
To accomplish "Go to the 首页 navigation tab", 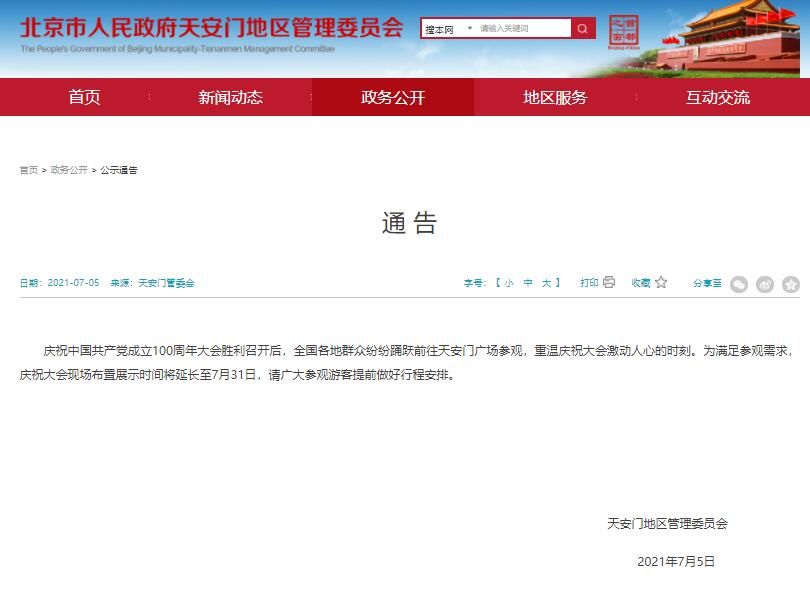I will coord(84,97).
